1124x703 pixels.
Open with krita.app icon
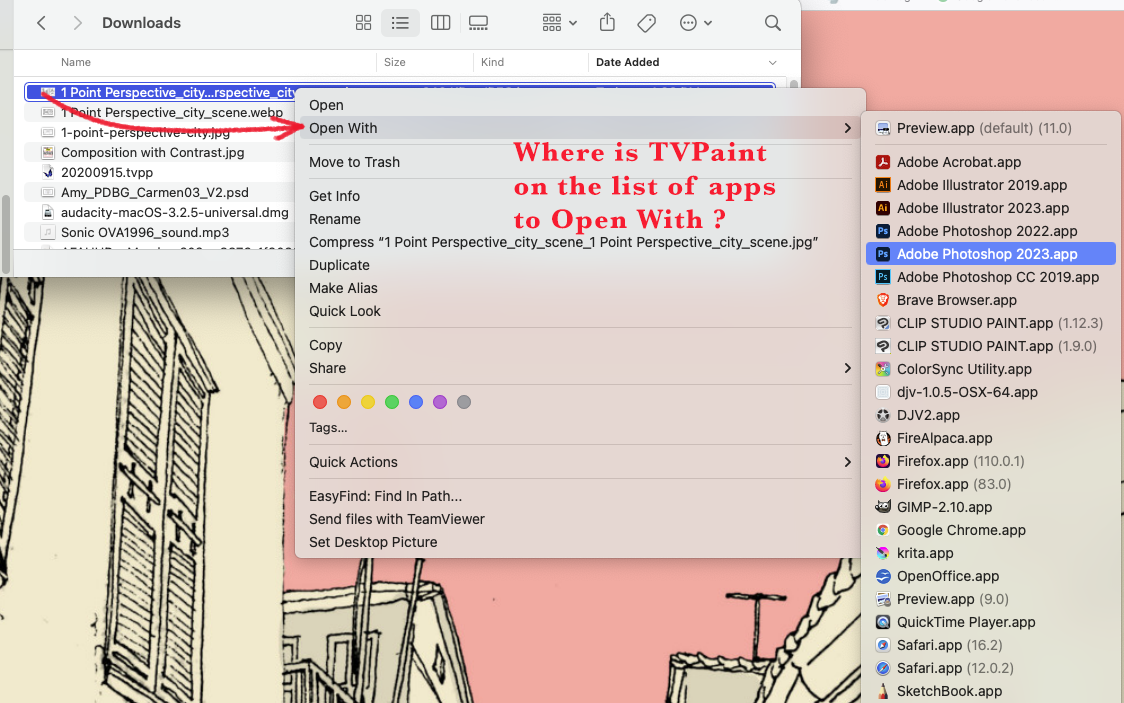click(883, 553)
